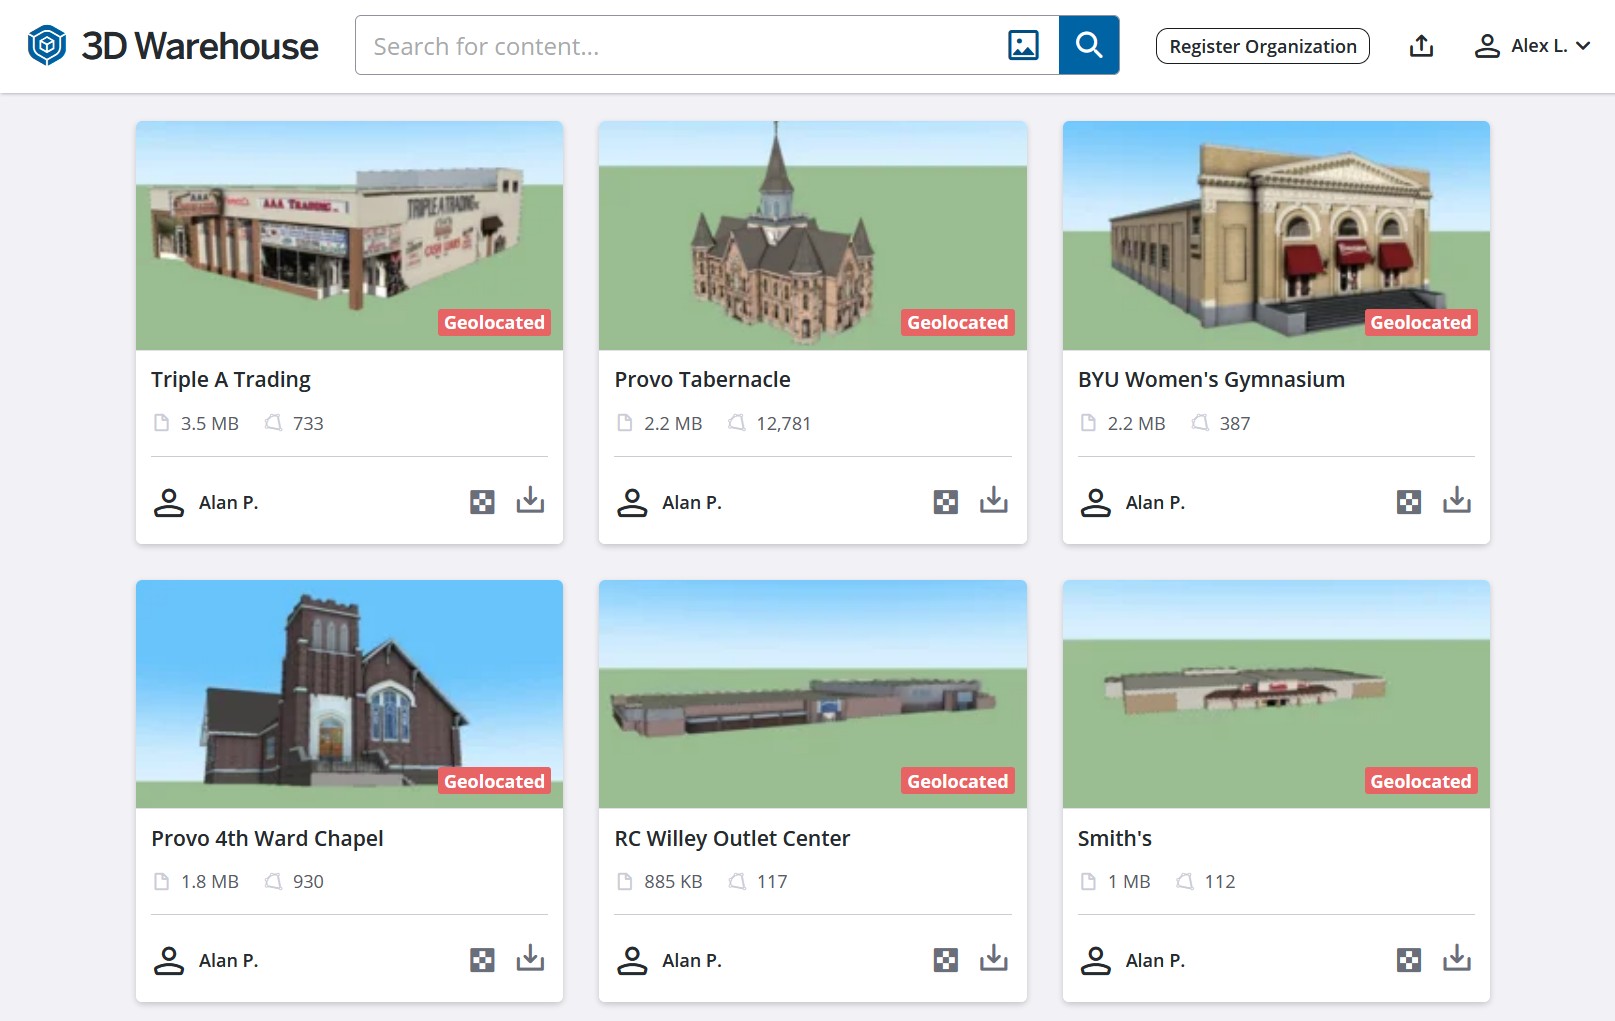Add Provo Tabernacle to collection icon

(945, 502)
